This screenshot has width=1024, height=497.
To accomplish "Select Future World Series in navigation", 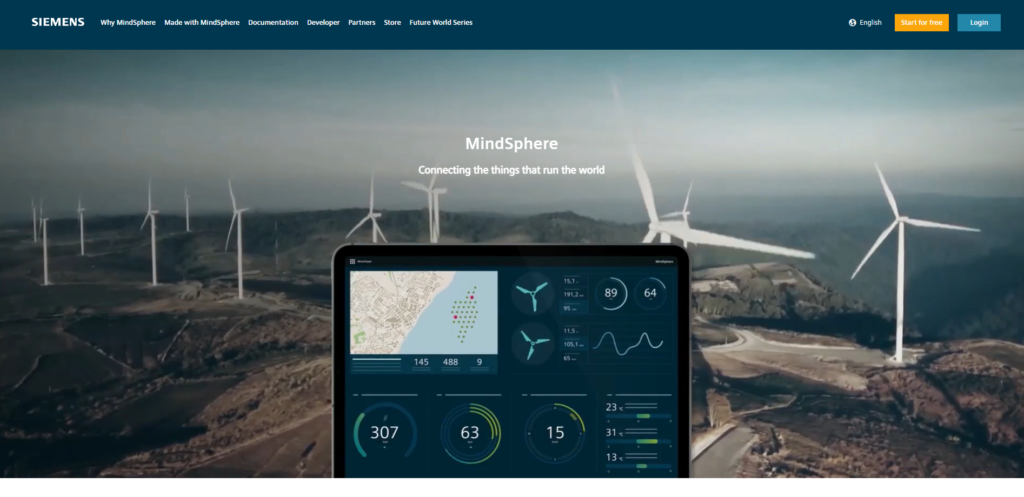I will point(440,22).
